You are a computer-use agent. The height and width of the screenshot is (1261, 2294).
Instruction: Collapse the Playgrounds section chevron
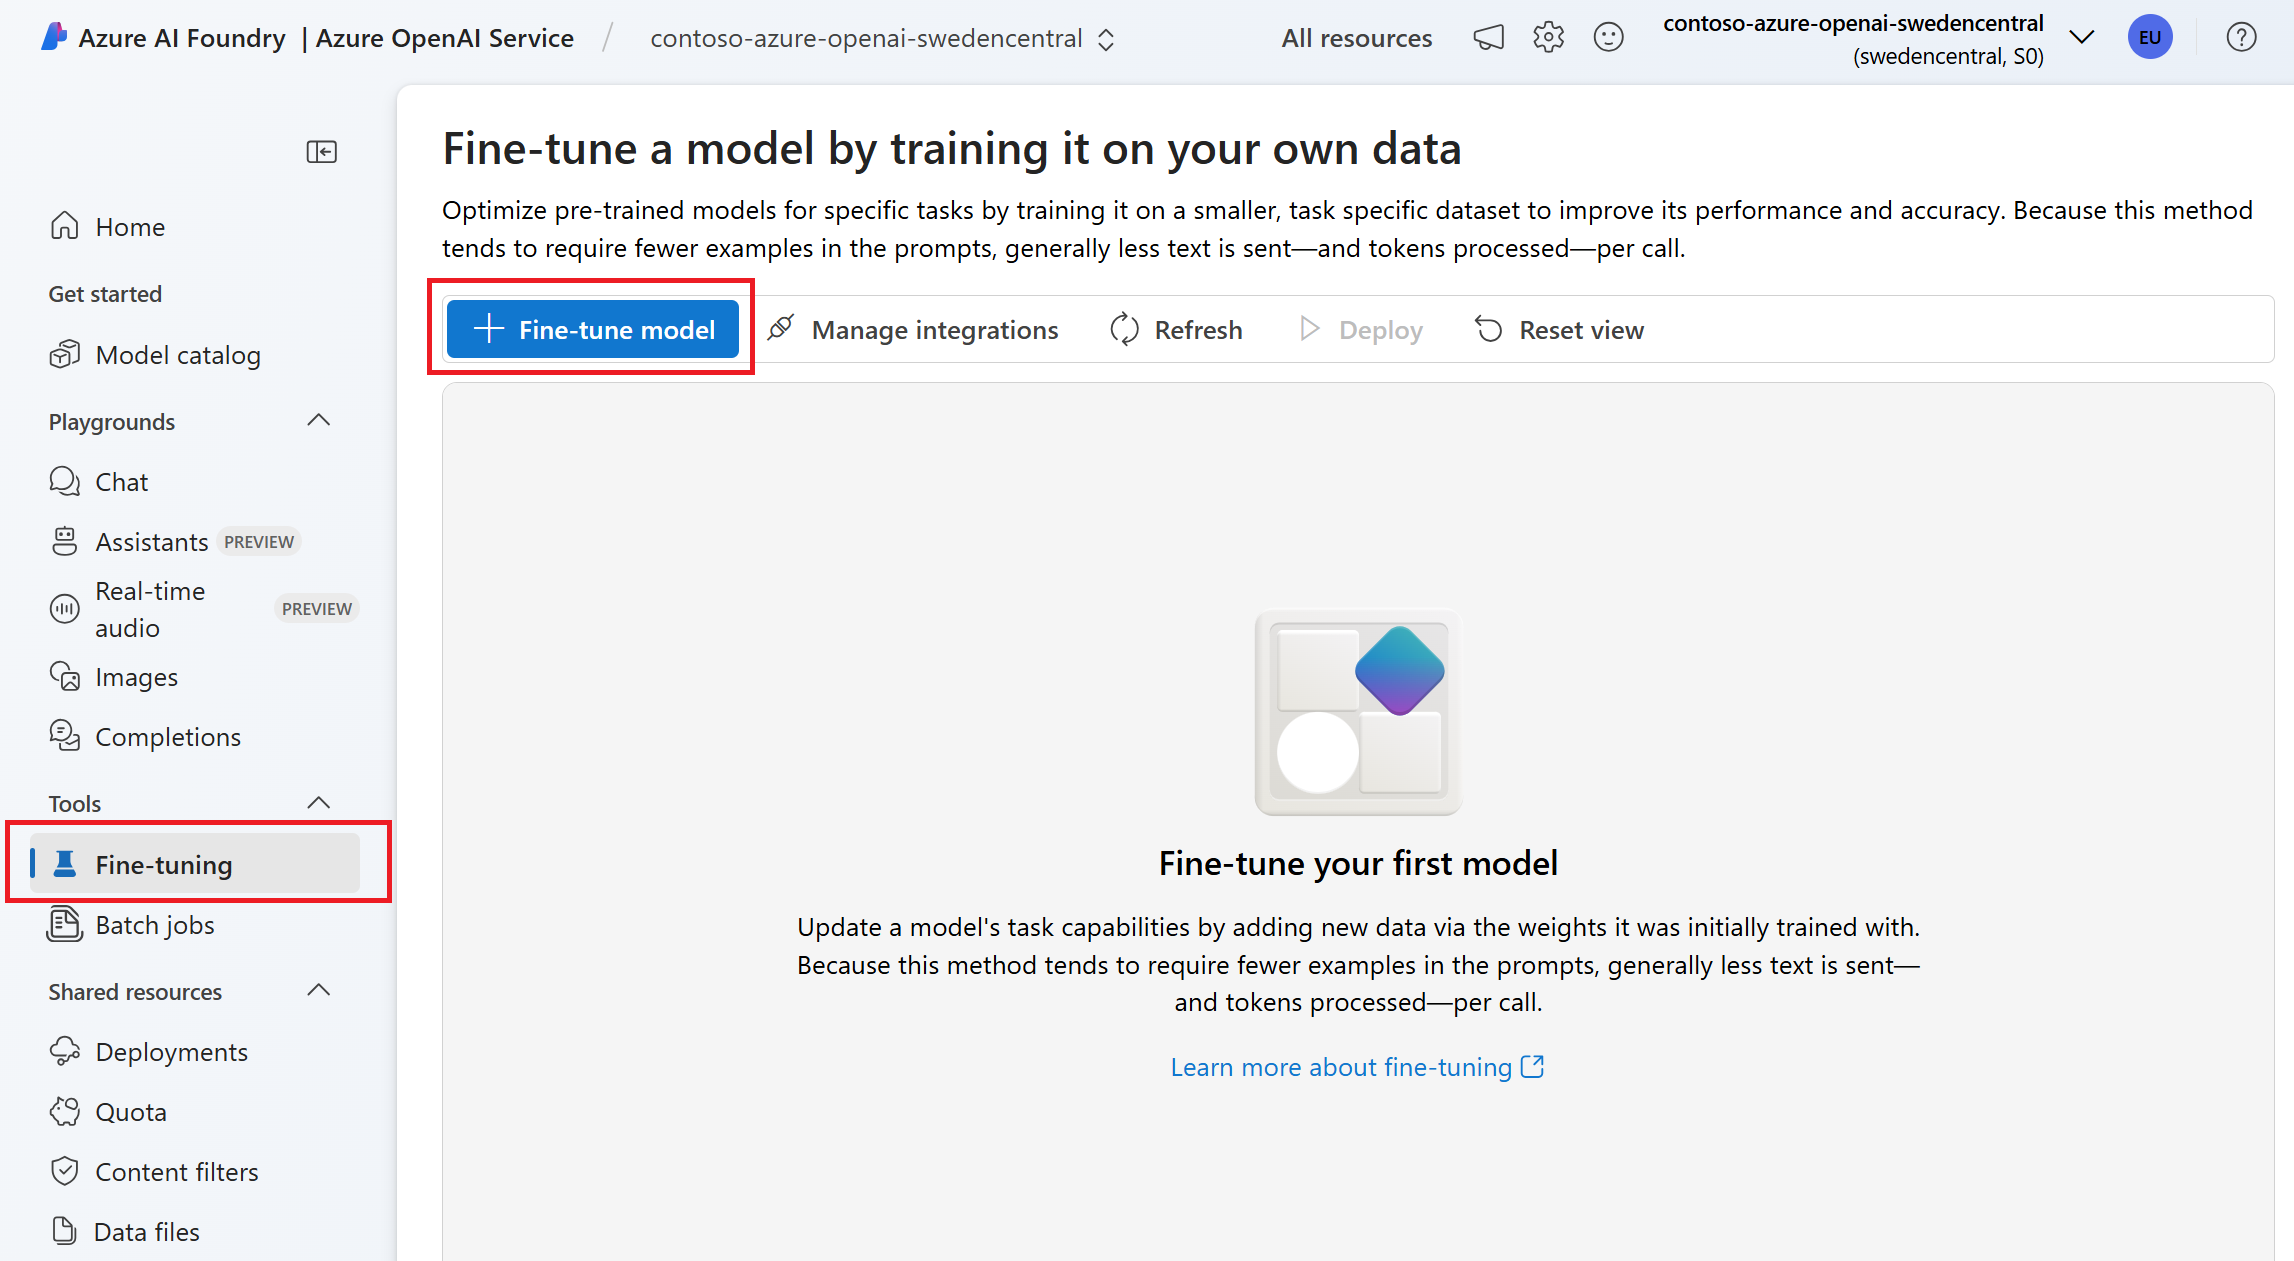pos(318,421)
